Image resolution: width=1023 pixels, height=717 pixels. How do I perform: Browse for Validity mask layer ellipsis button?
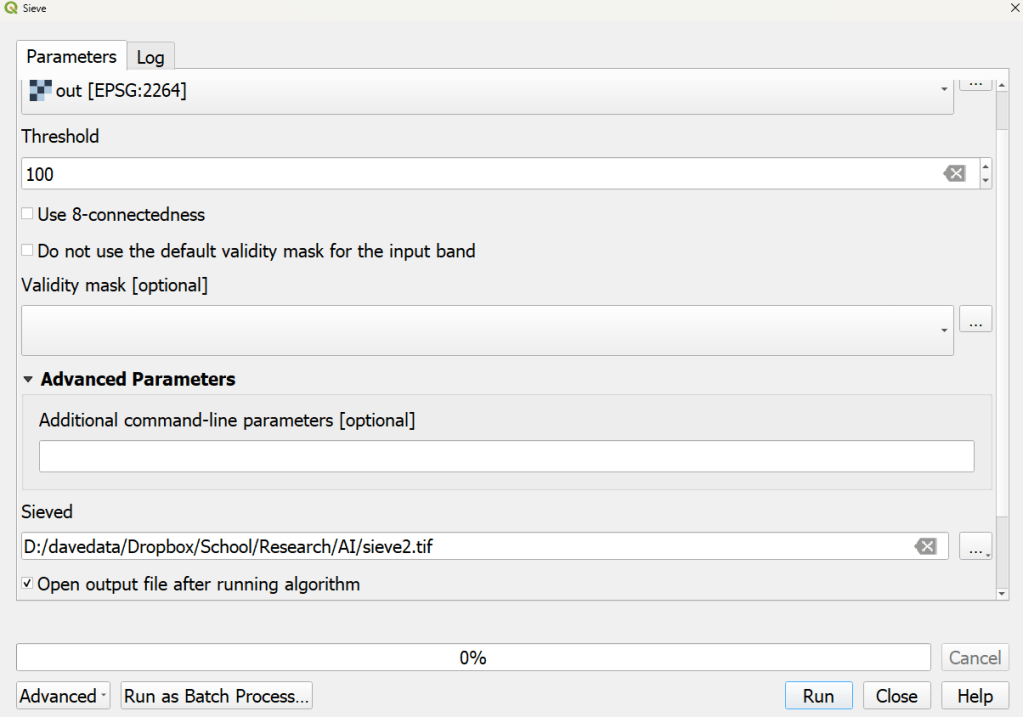click(x=975, y=320)
